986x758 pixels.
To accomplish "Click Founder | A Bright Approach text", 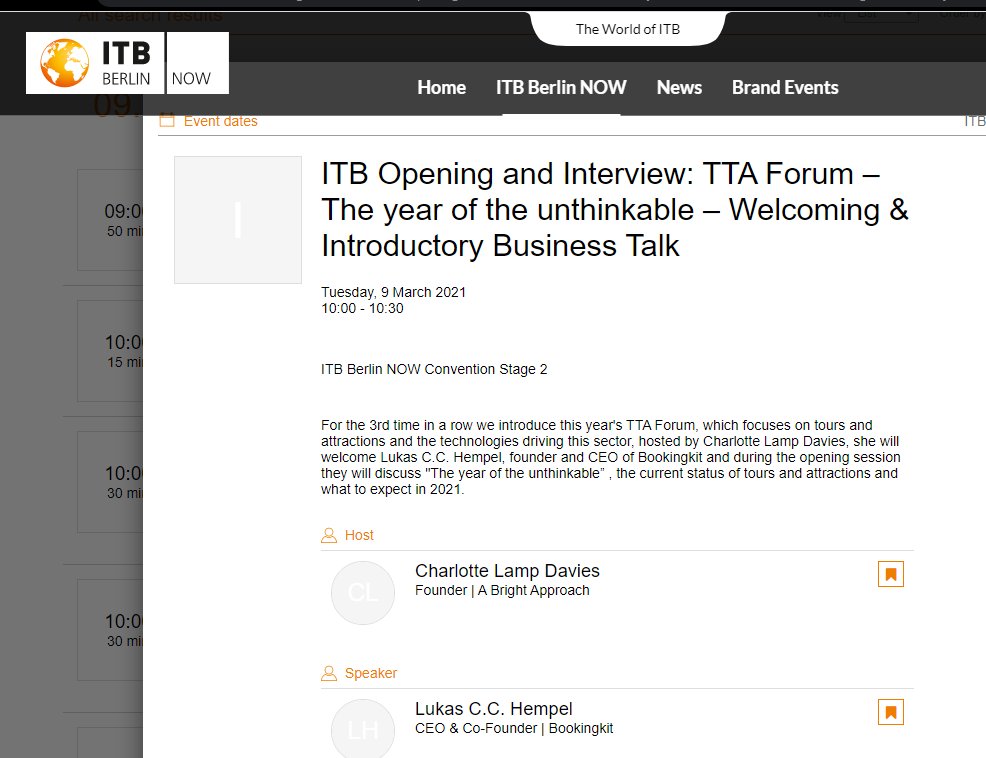I will tap(502, 590).
